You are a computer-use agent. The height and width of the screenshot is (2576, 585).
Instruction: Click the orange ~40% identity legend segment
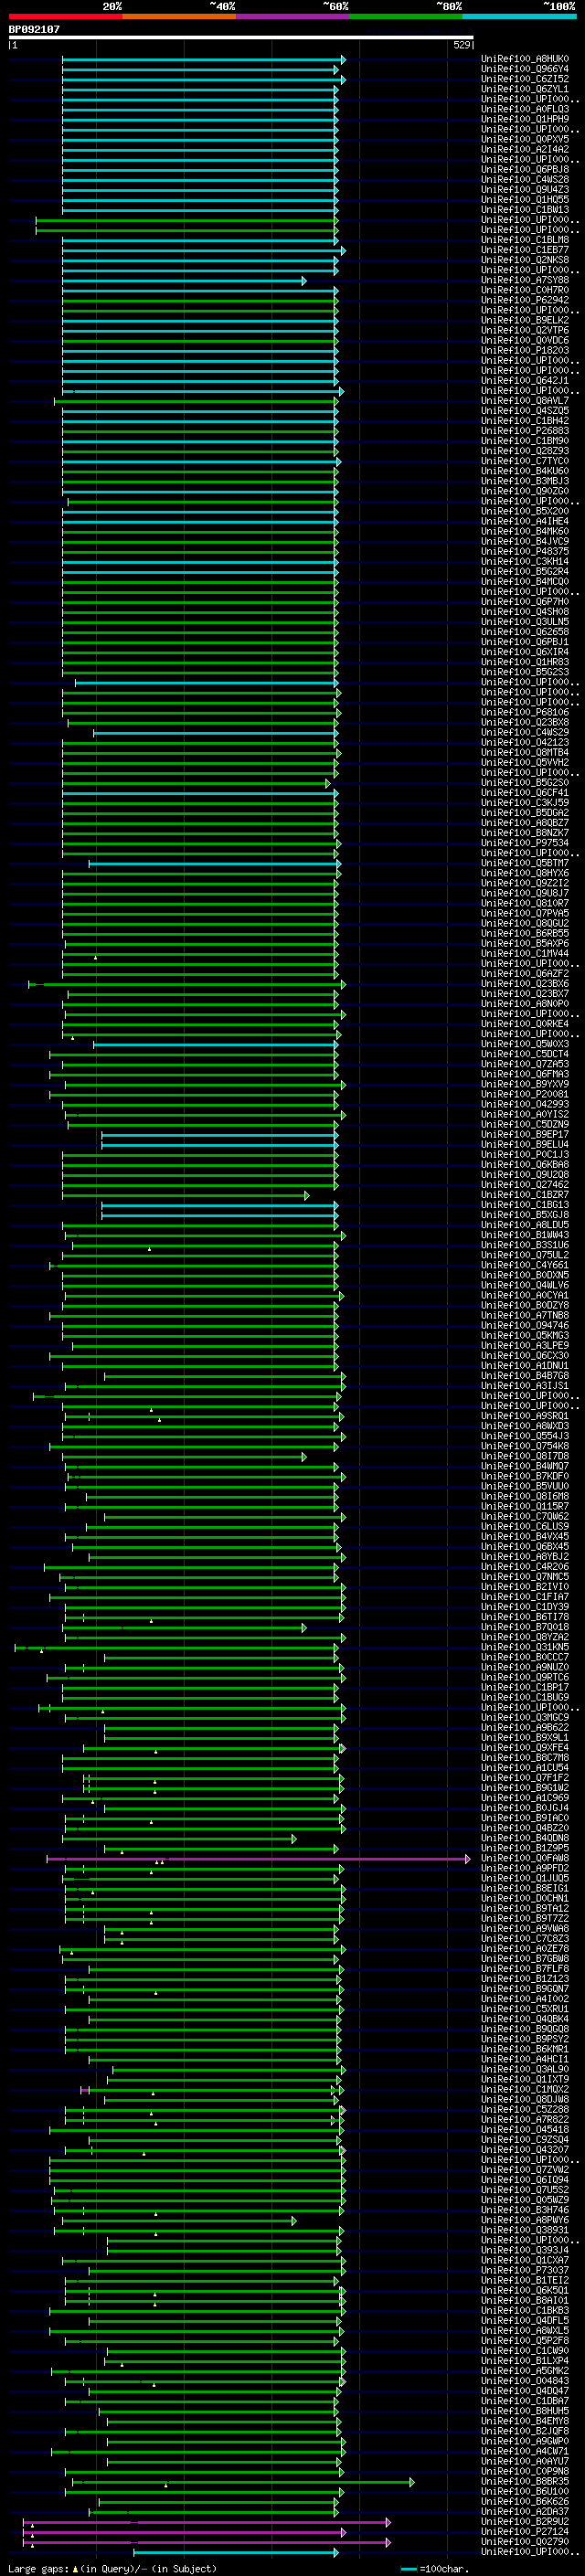tap(179, 16)
